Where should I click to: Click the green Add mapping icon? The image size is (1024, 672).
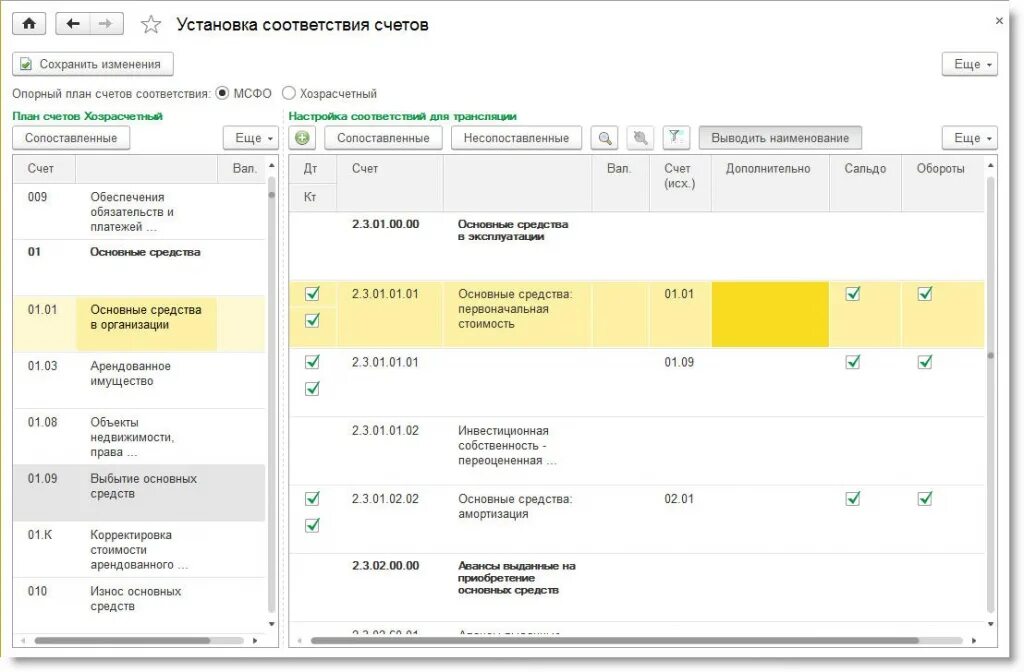pos(301,138)
